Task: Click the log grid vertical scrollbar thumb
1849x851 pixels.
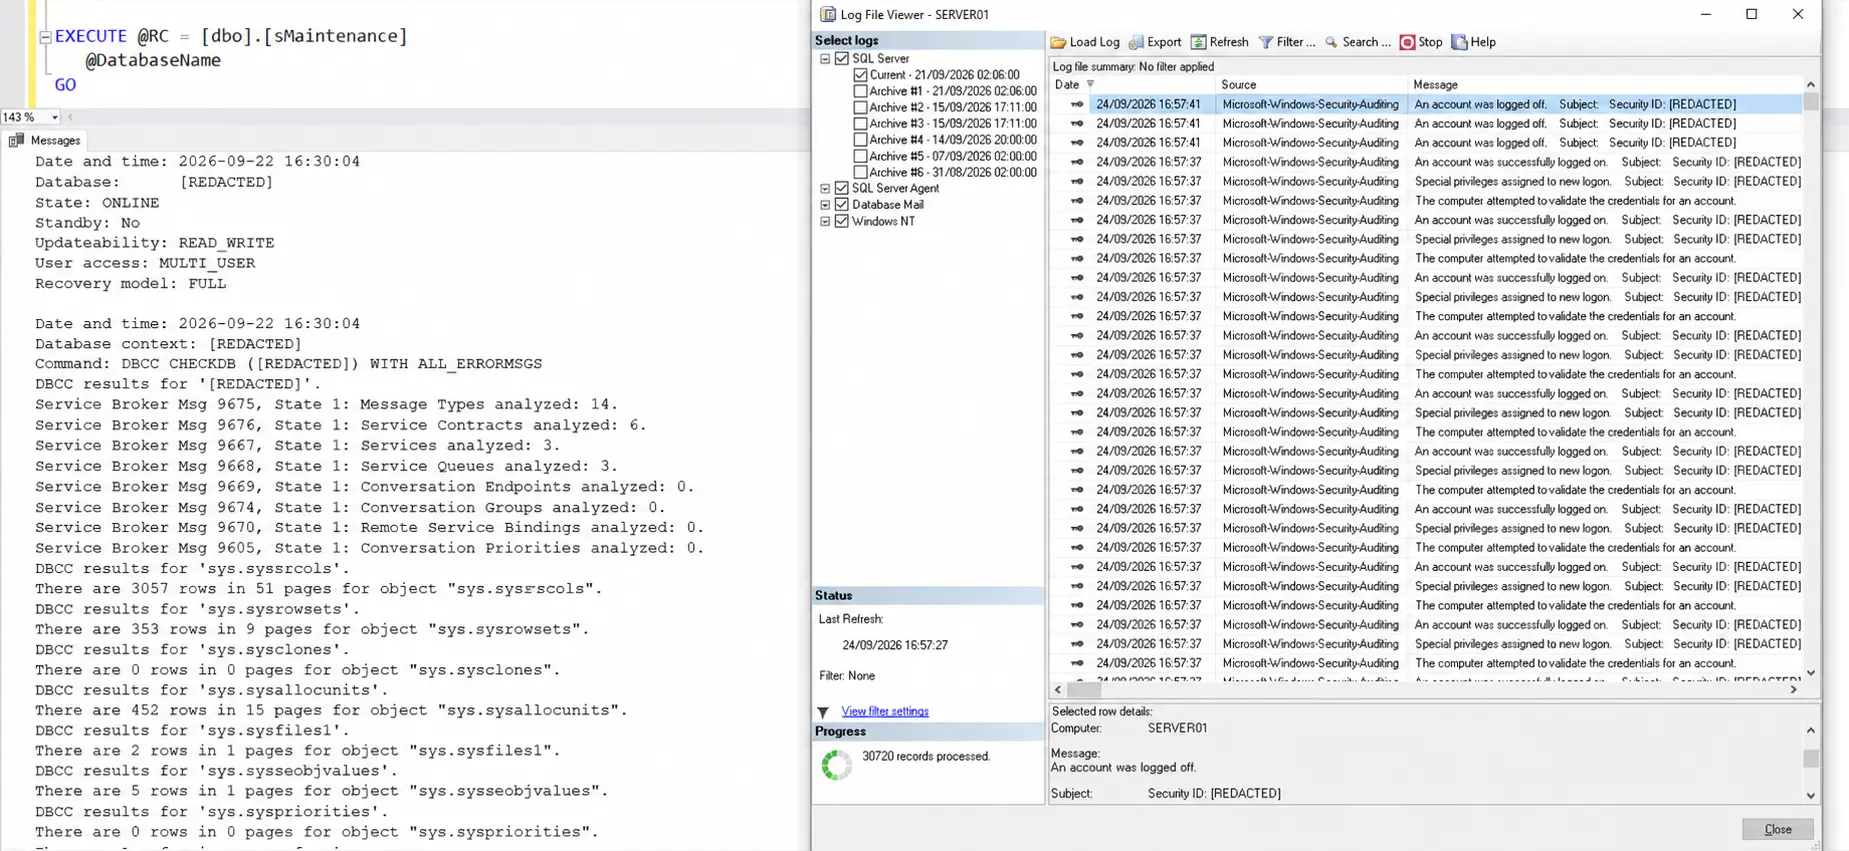Action: pos(1810,102)
